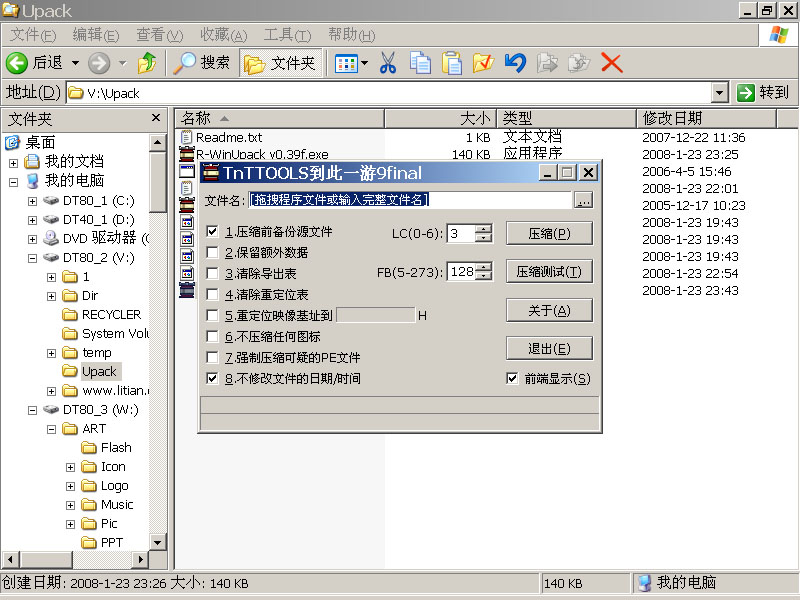
Task: Open the Help (H) menu
Action: [x=351, y=35]
